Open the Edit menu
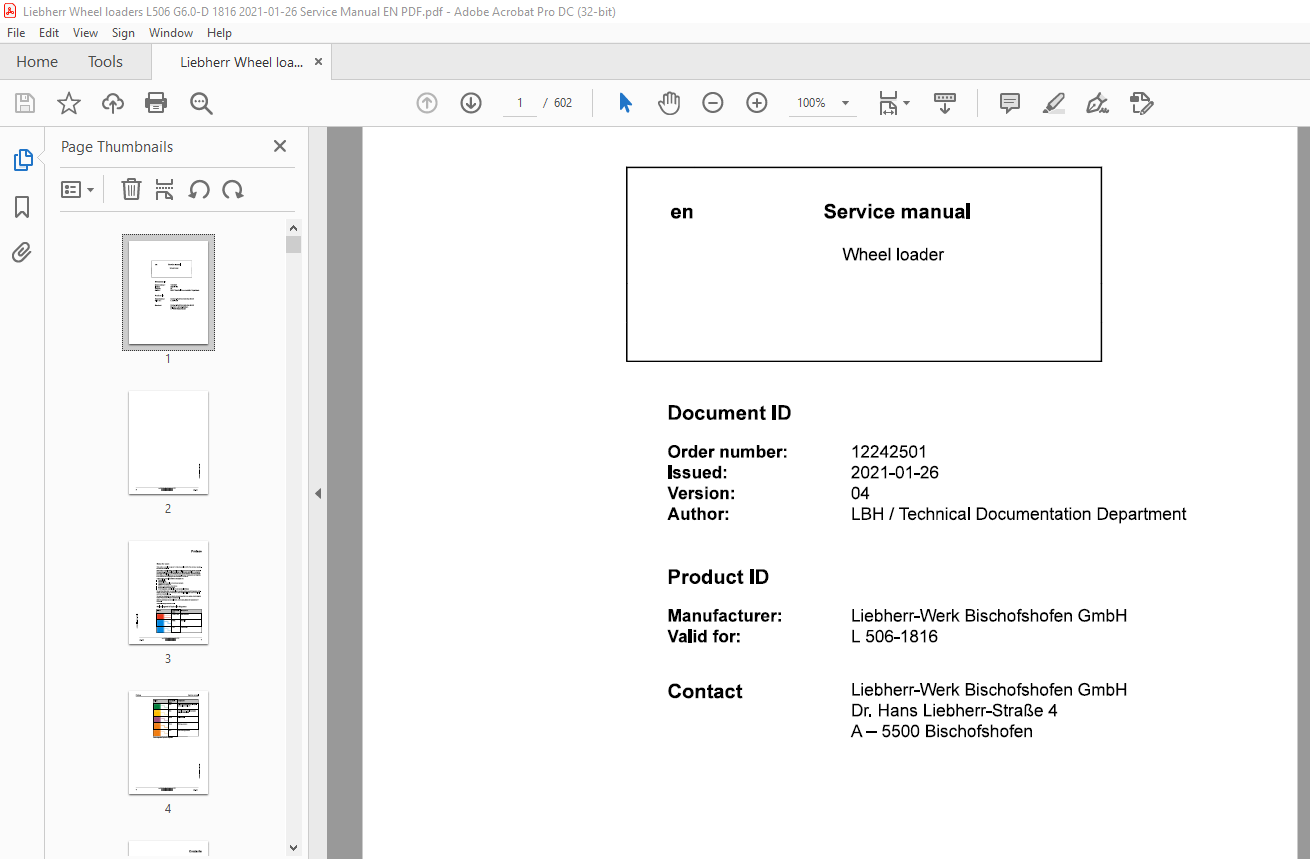This screenshot has width=1310, height=859. click(x=49, y=33)
